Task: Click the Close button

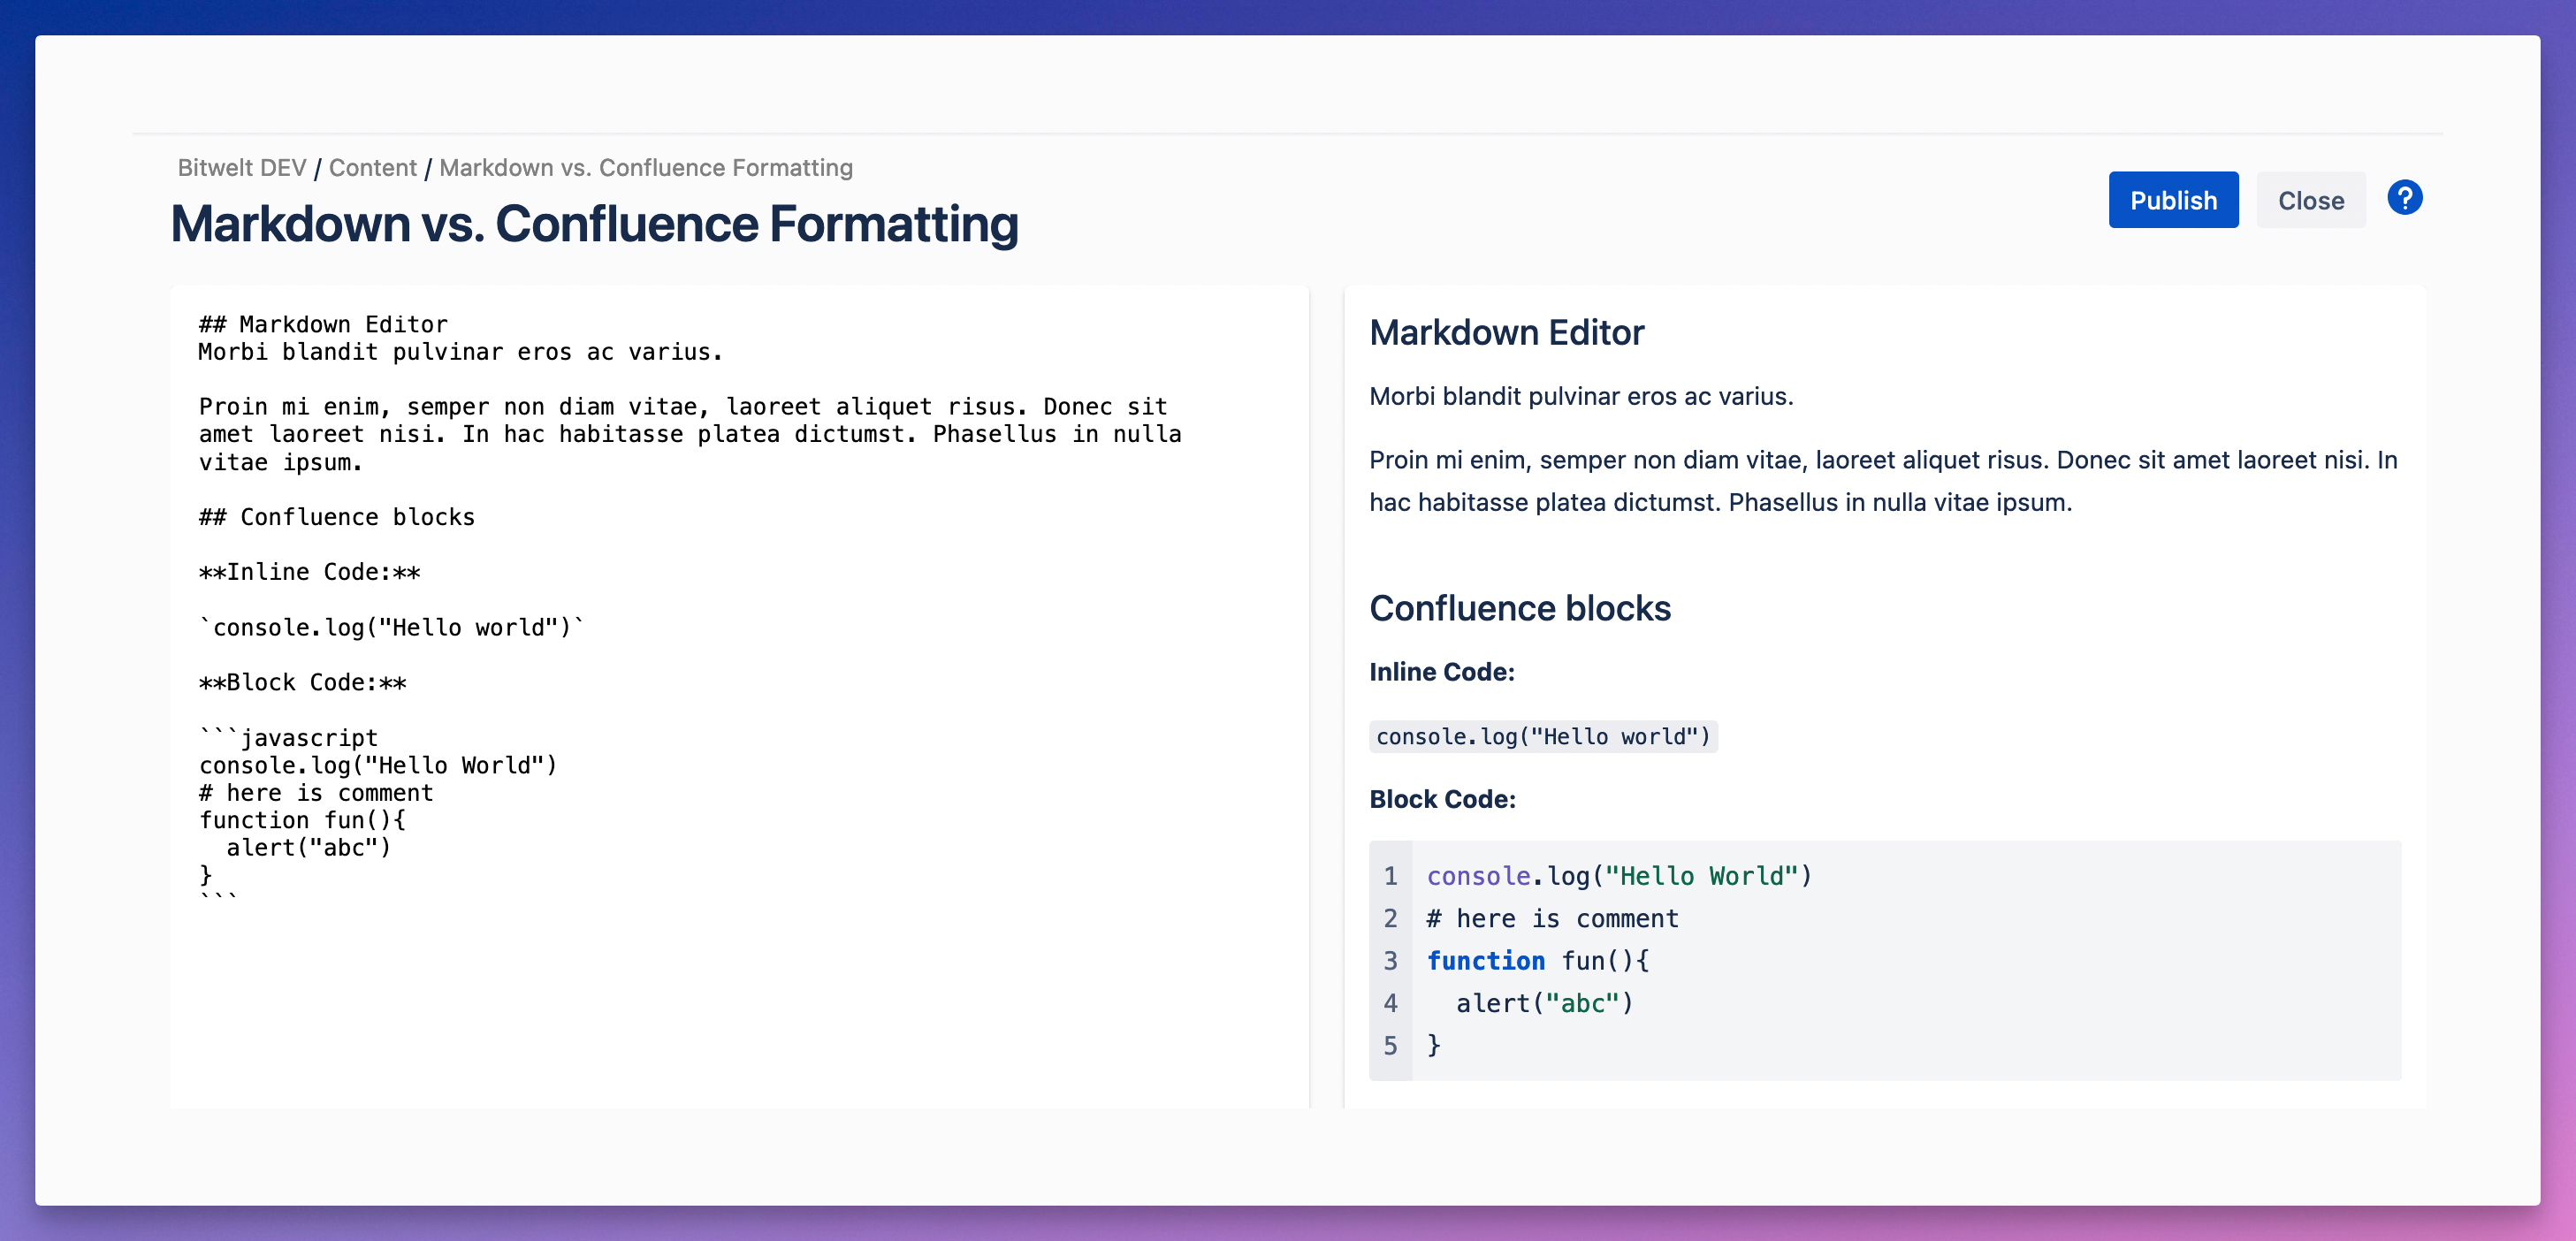Action: (2311, 199)
